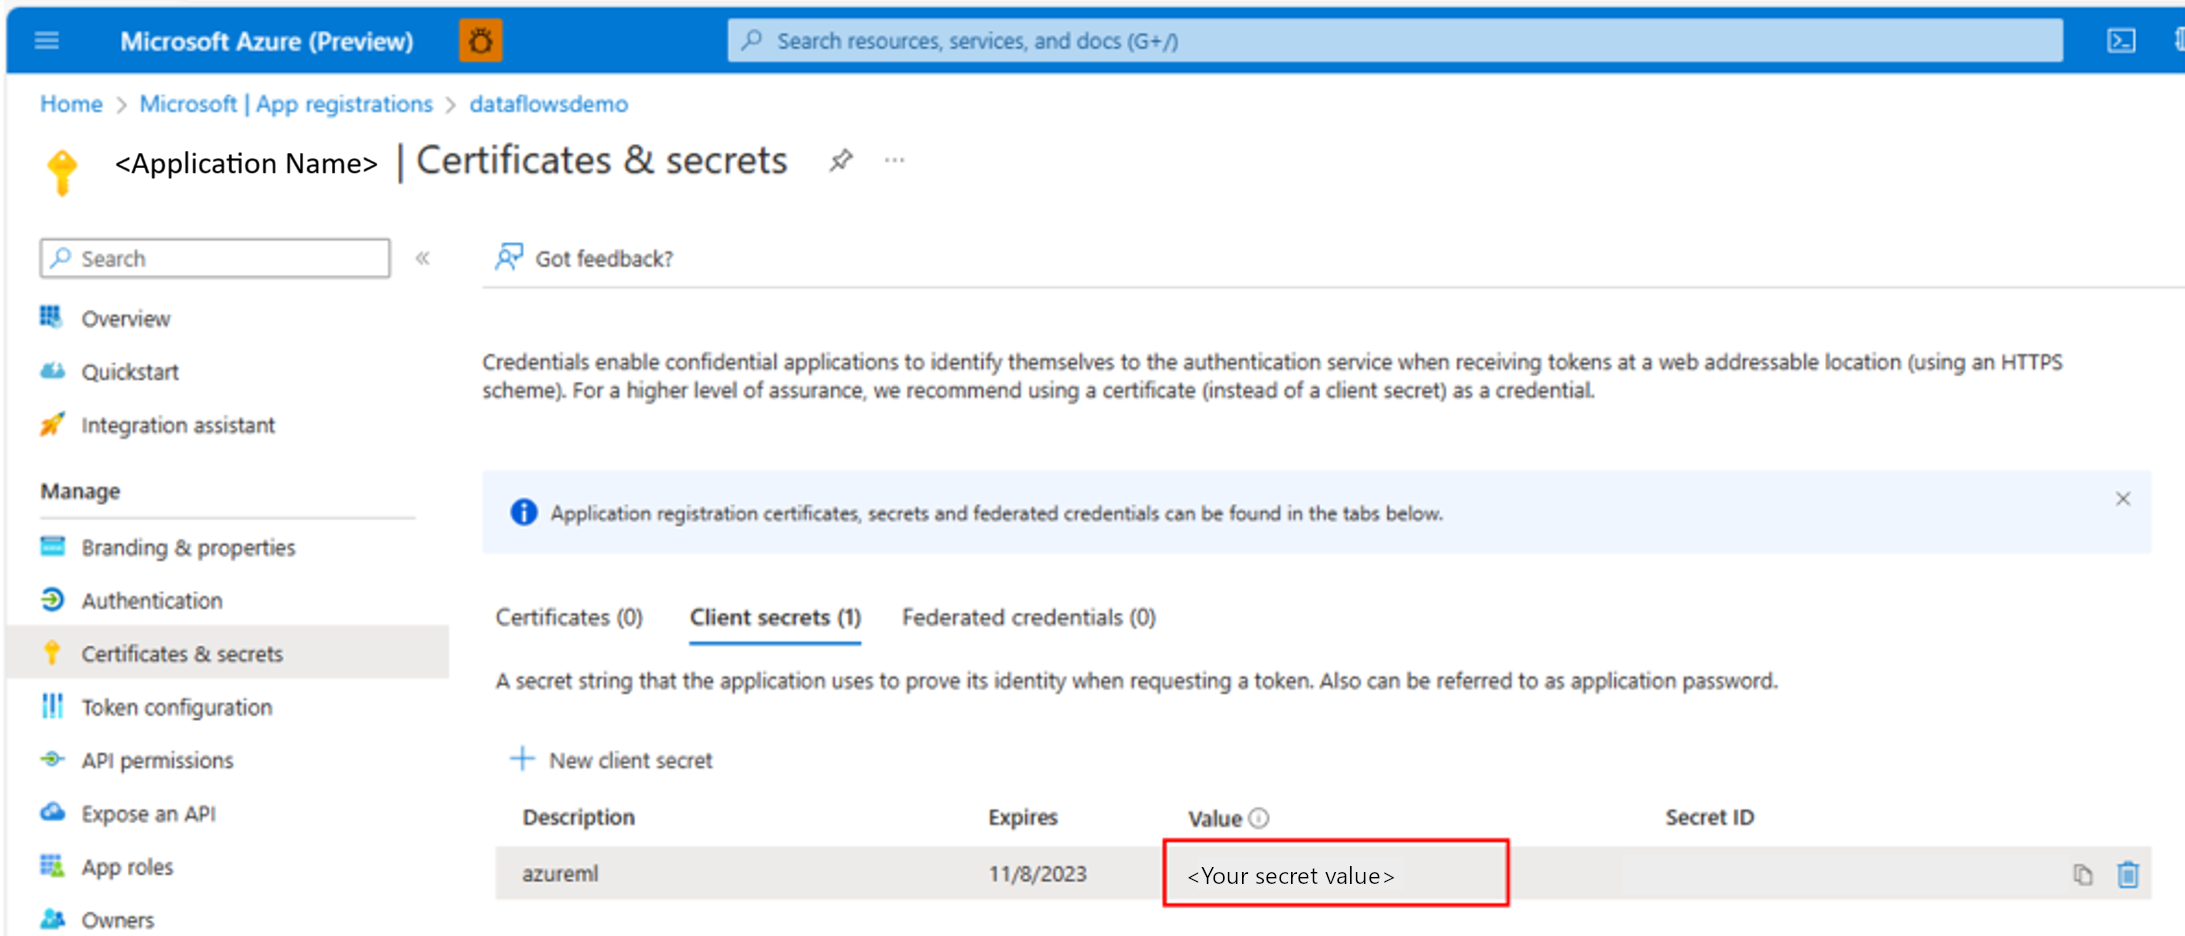Collapse the left navigation sidebar

pyautogui.click(x=423, y=258)
